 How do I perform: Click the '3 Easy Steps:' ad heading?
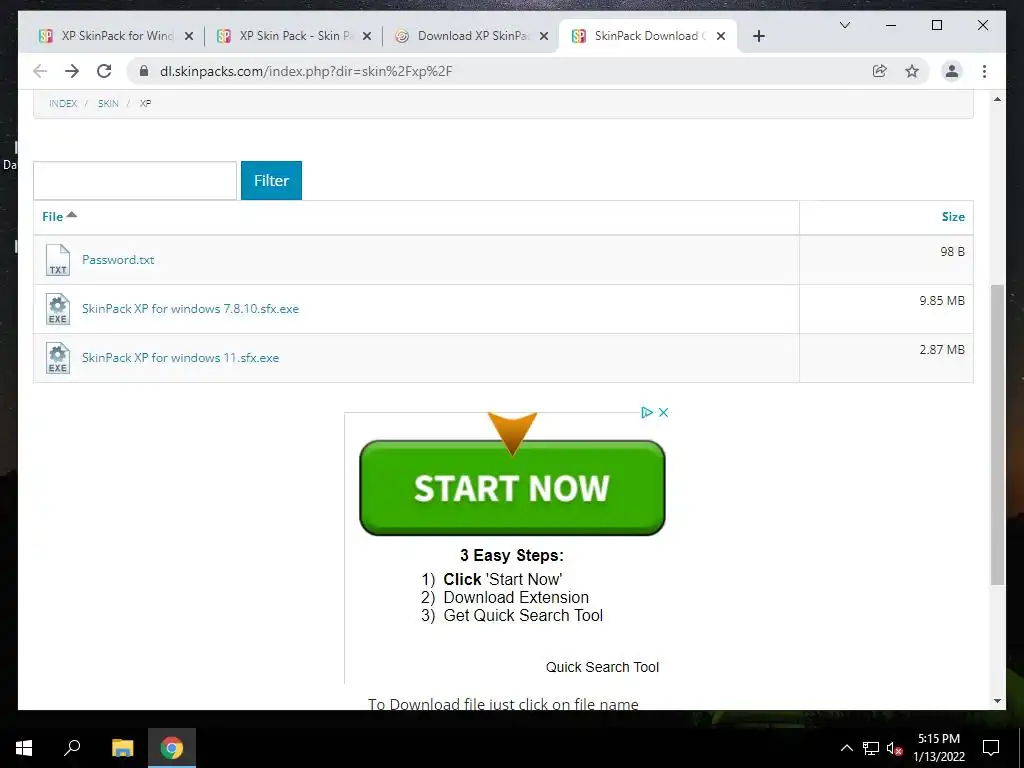coord(511,556)
